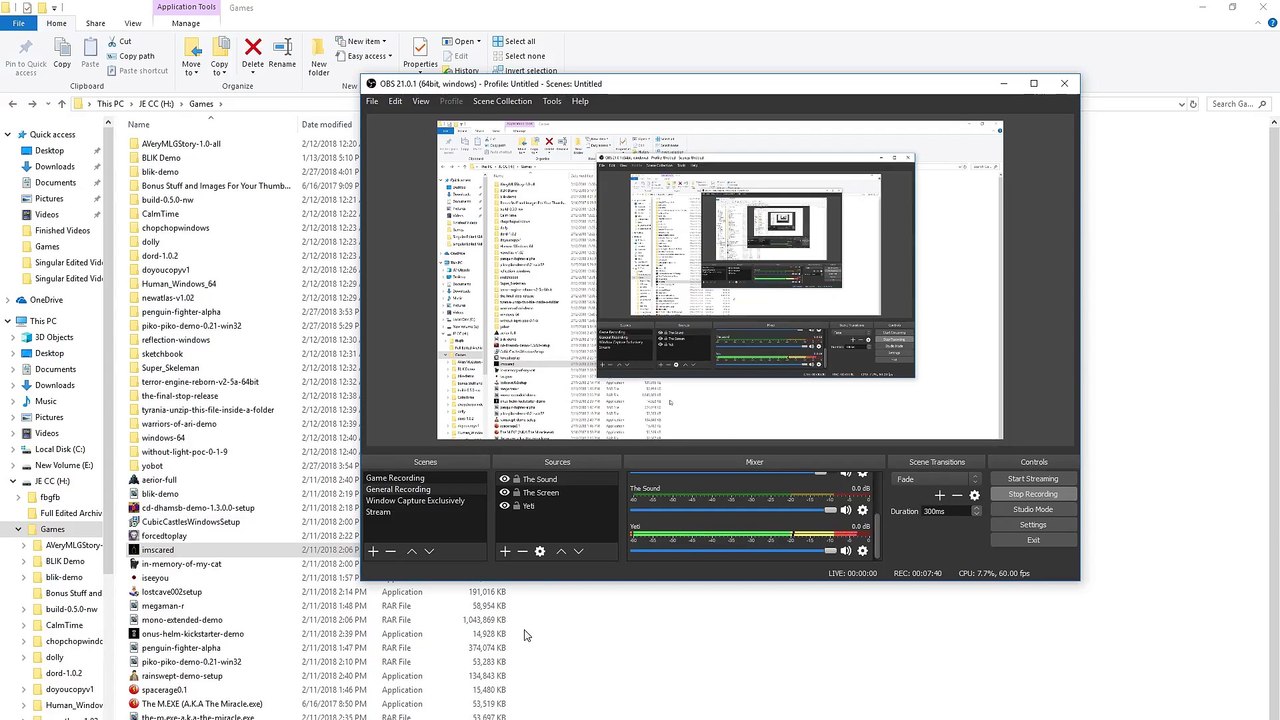This screenshot has height=720, width=1280.
Task: Click Yeti volume slider
Action: pyautogui.click(x=733, y=550)
